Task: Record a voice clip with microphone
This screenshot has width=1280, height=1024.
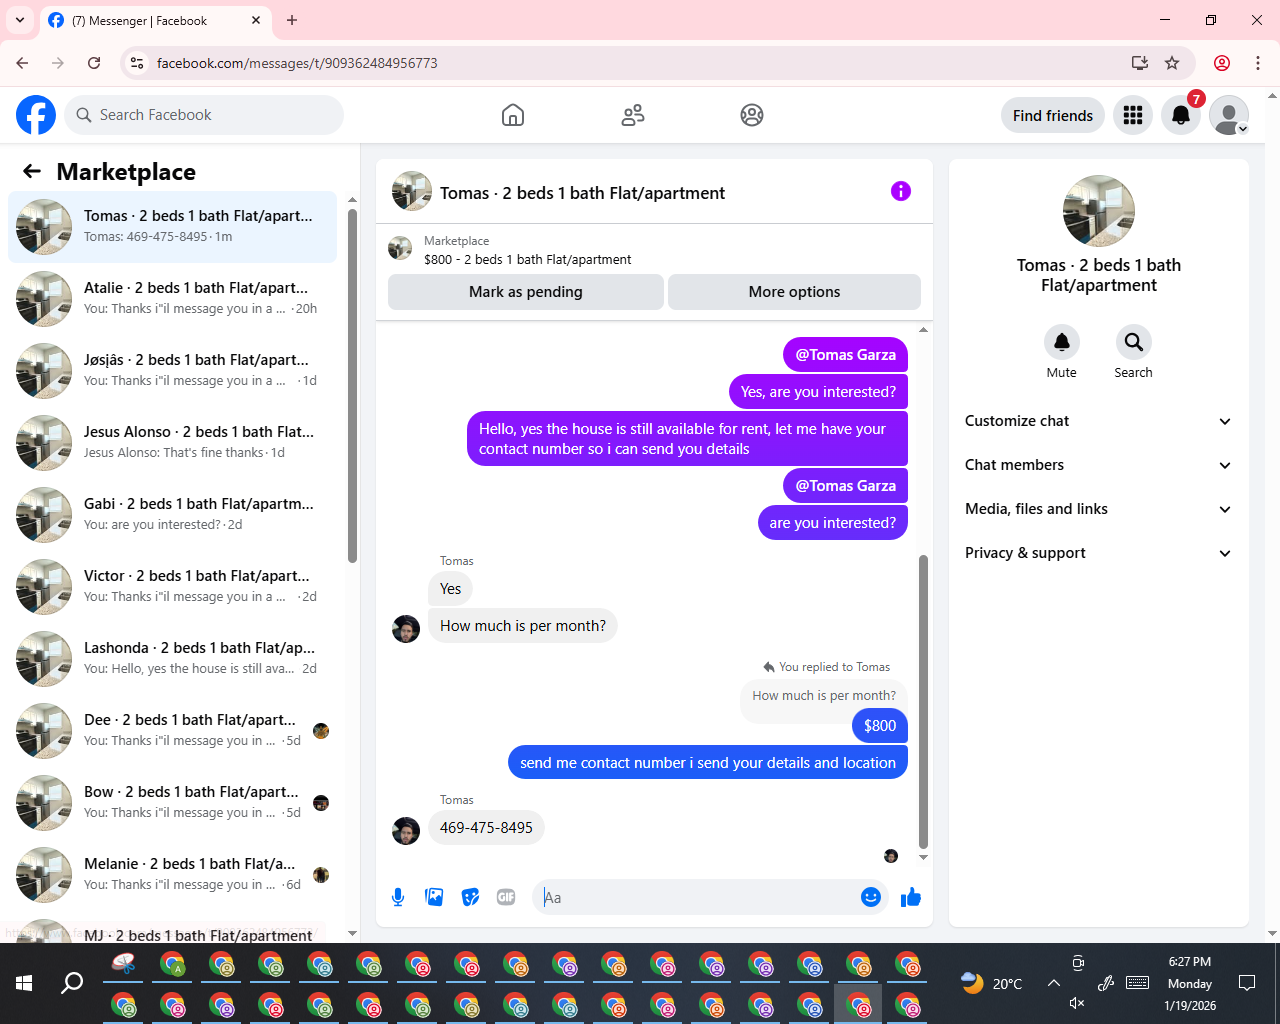Action: [398, 897]
